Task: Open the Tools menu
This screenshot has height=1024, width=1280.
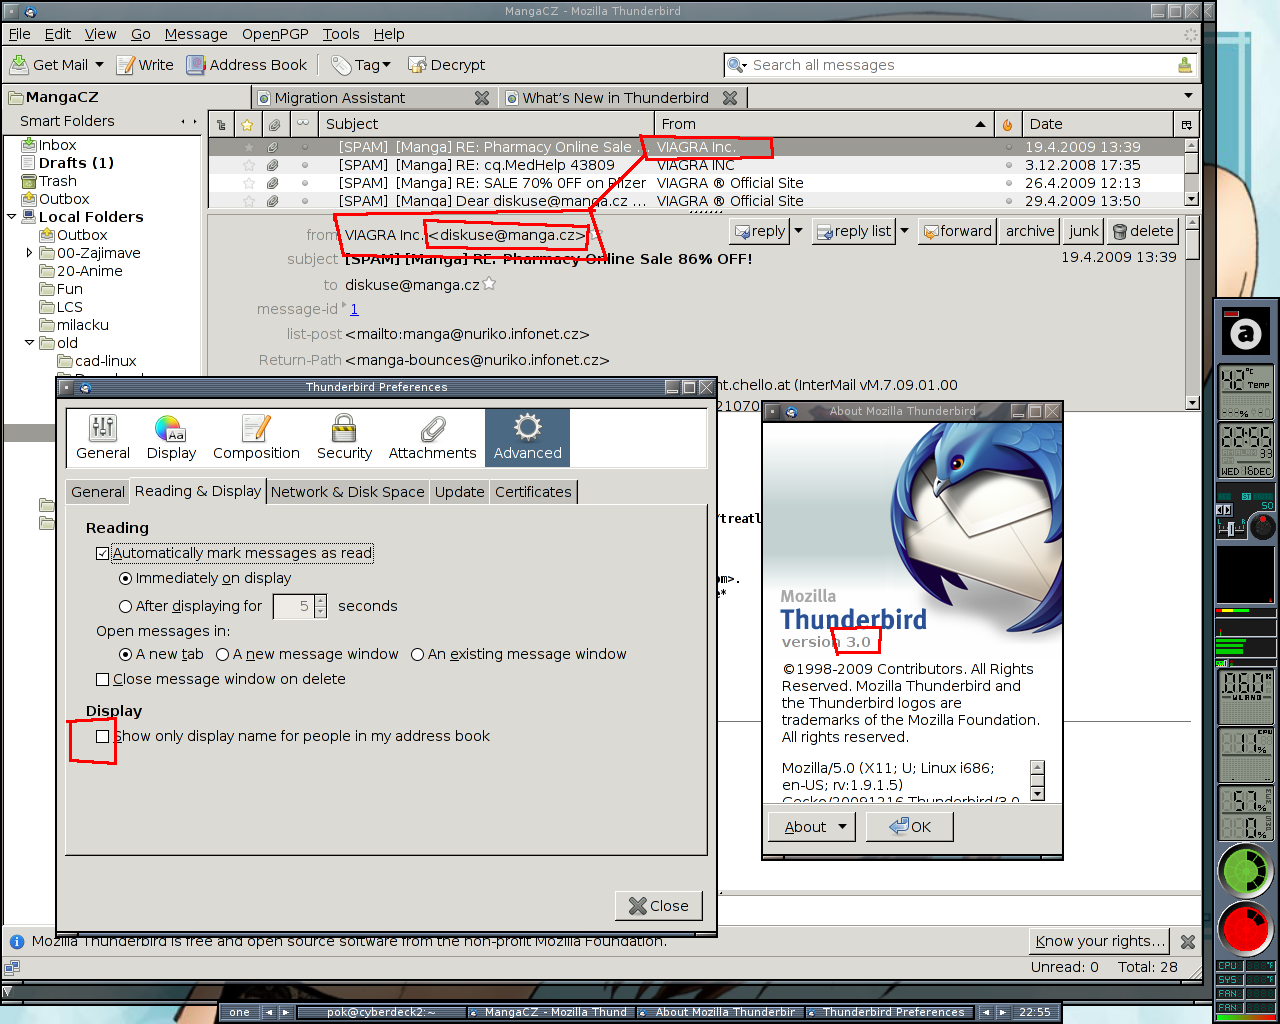Action: click(340, 34)
